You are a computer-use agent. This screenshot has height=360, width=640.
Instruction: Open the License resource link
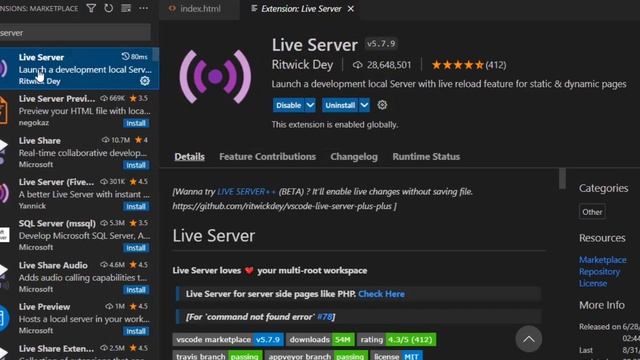click(x=593, y=283)
